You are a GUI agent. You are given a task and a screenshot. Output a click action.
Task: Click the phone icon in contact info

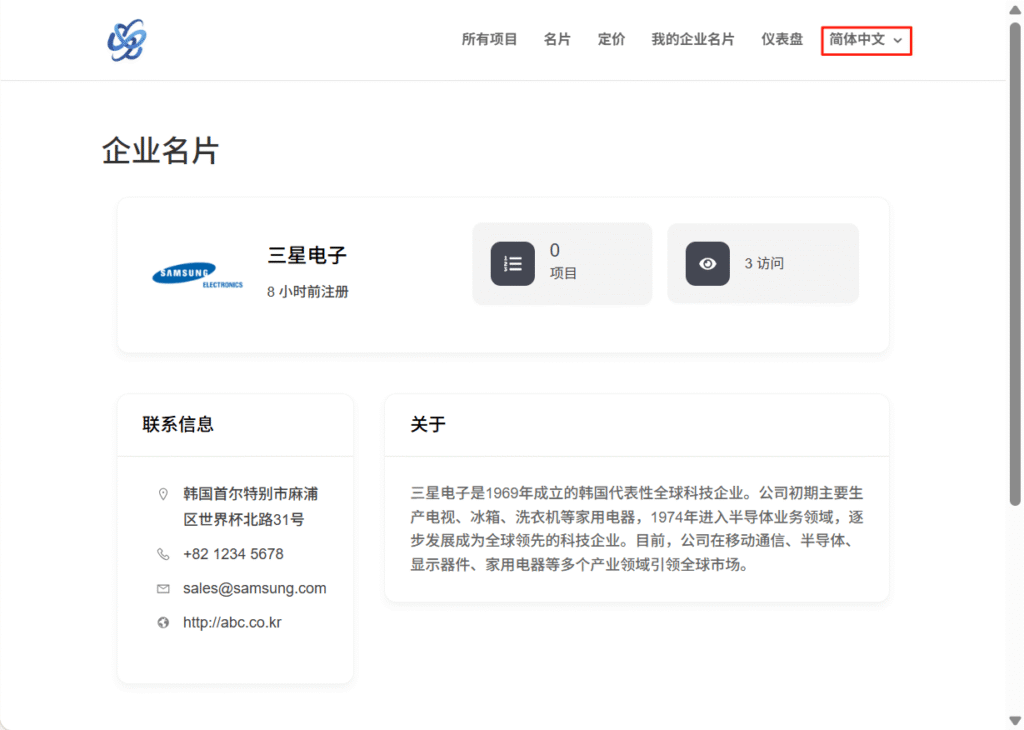pyautogui.click(x=164, y=554)
